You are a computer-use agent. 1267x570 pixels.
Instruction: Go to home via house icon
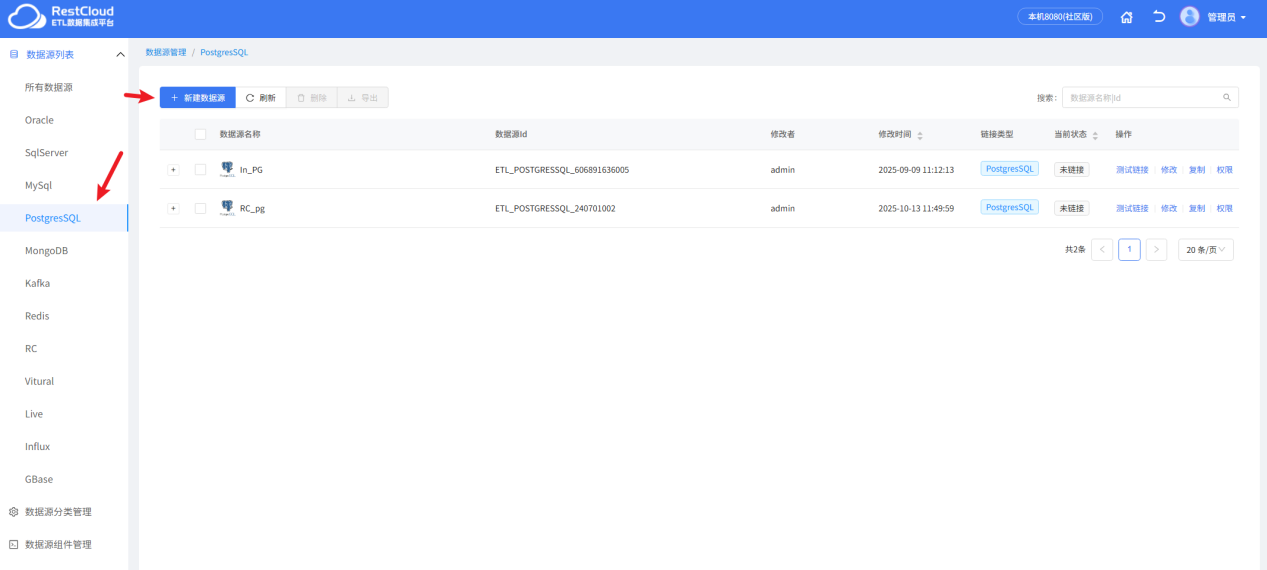(1127, 17)
